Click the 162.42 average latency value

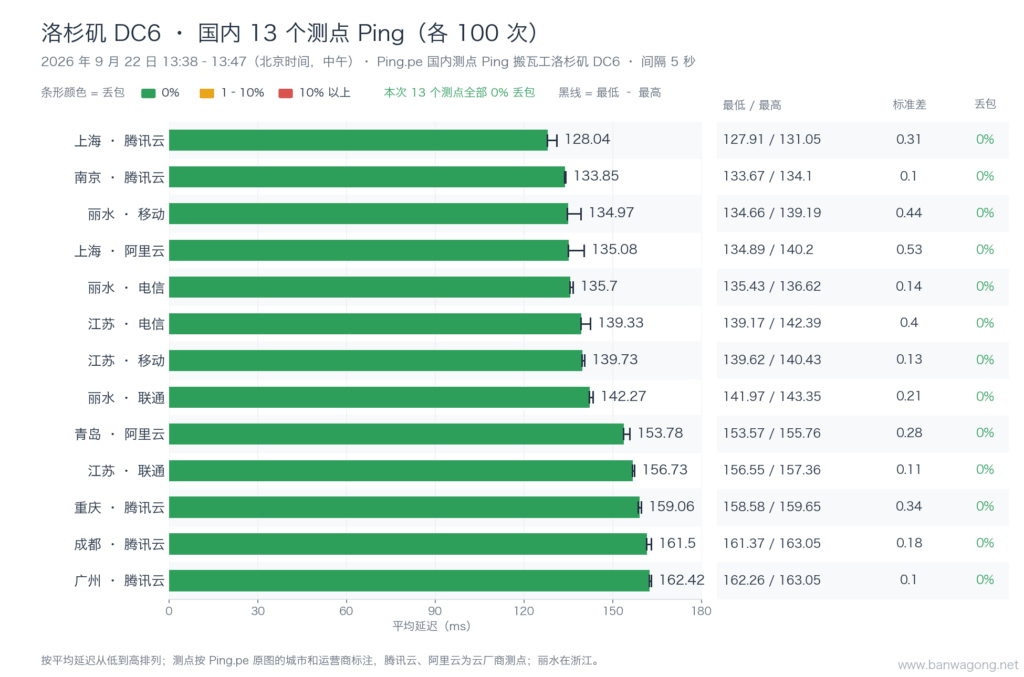pyautogui.click(x=682, y=580)
